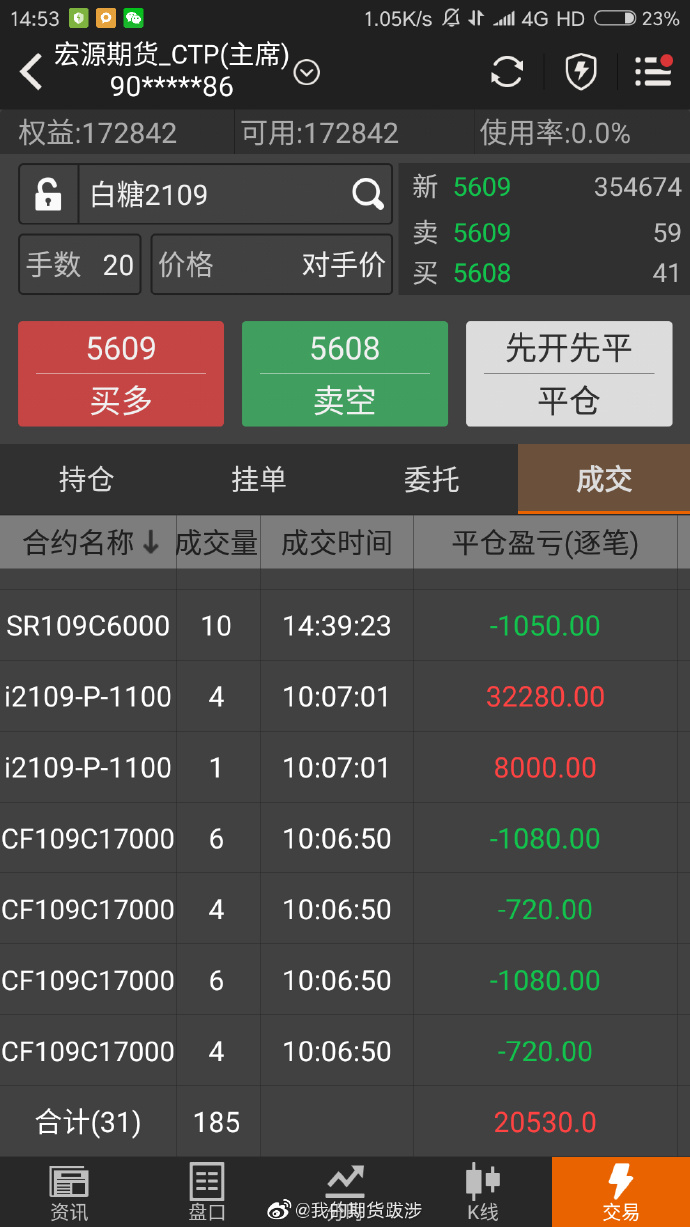Tap the 8000.00 profit value
The width and height of the screenshot is (690, 1227).
pos(545,768)
